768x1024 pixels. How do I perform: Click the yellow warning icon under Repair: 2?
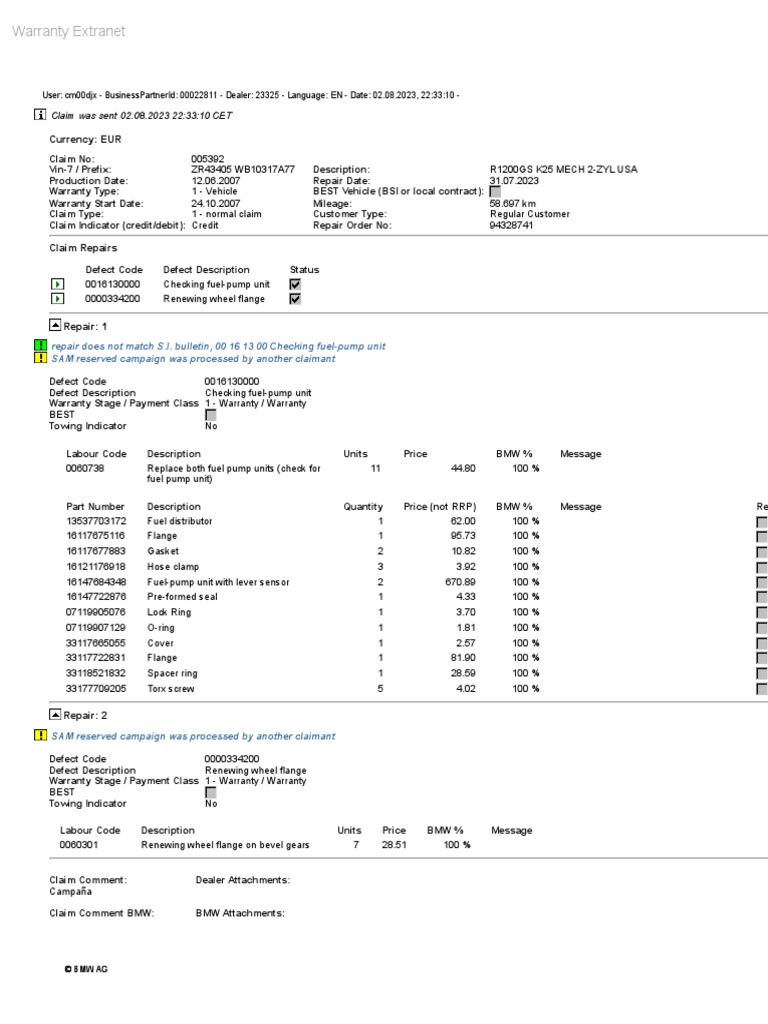click(x=40, y=735)
